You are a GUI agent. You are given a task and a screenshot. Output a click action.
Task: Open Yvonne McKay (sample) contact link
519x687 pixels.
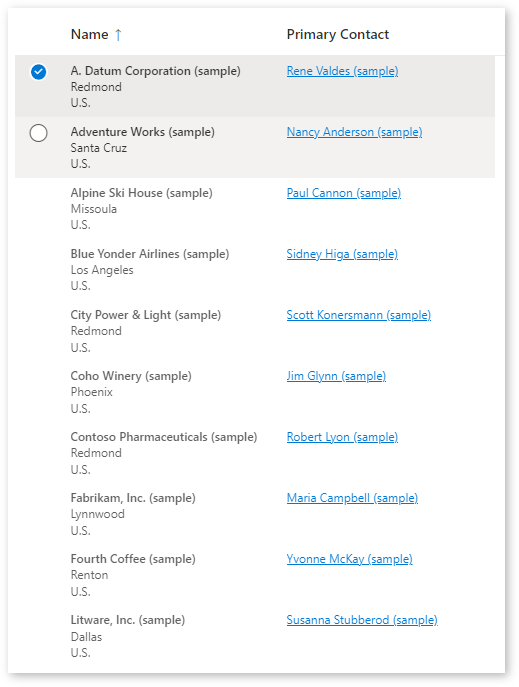(350, 559)
